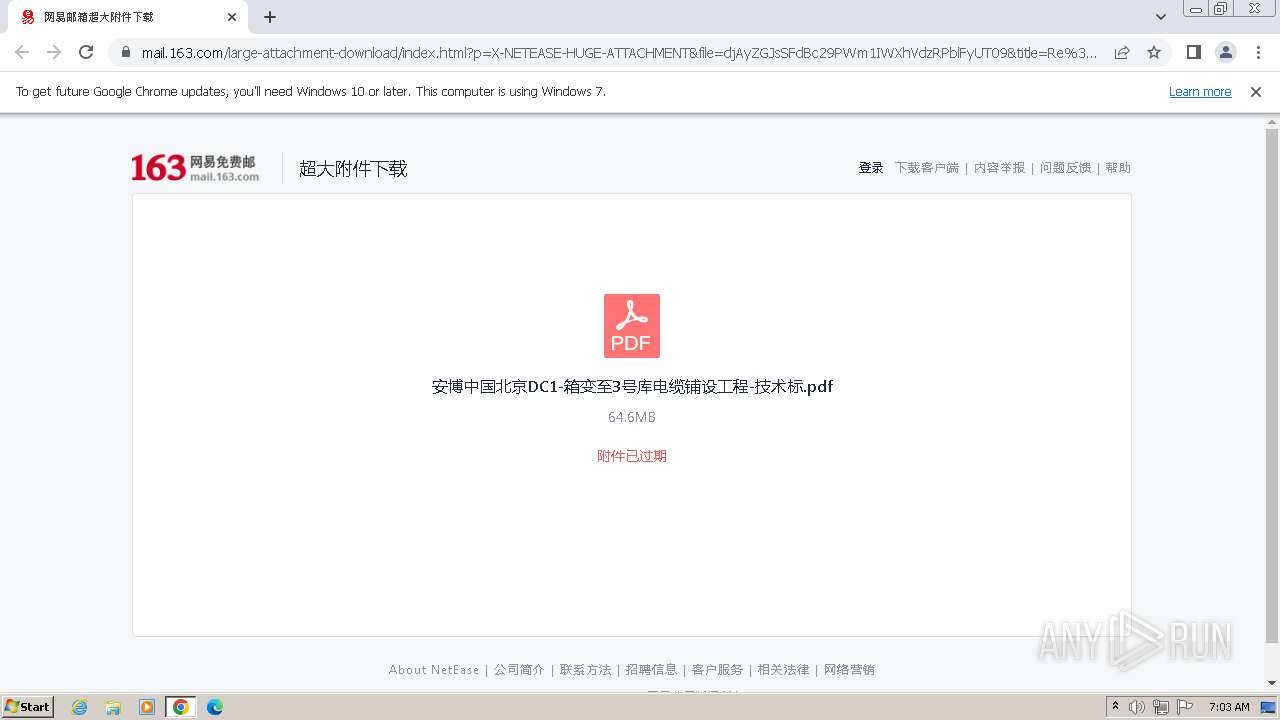Open File Explorer from taskbar
Viewport: 1280px width, 720px height.
tap(113, 707)
